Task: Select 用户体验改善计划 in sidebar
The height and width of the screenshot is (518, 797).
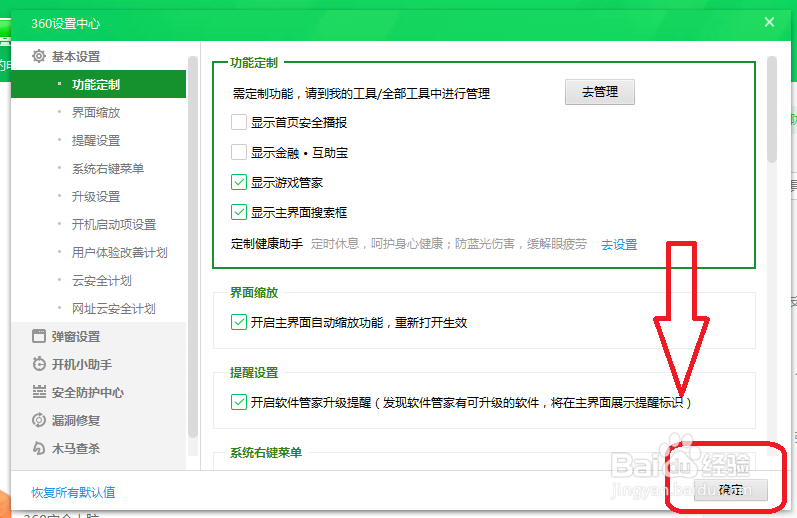Action: click(119, 252)
